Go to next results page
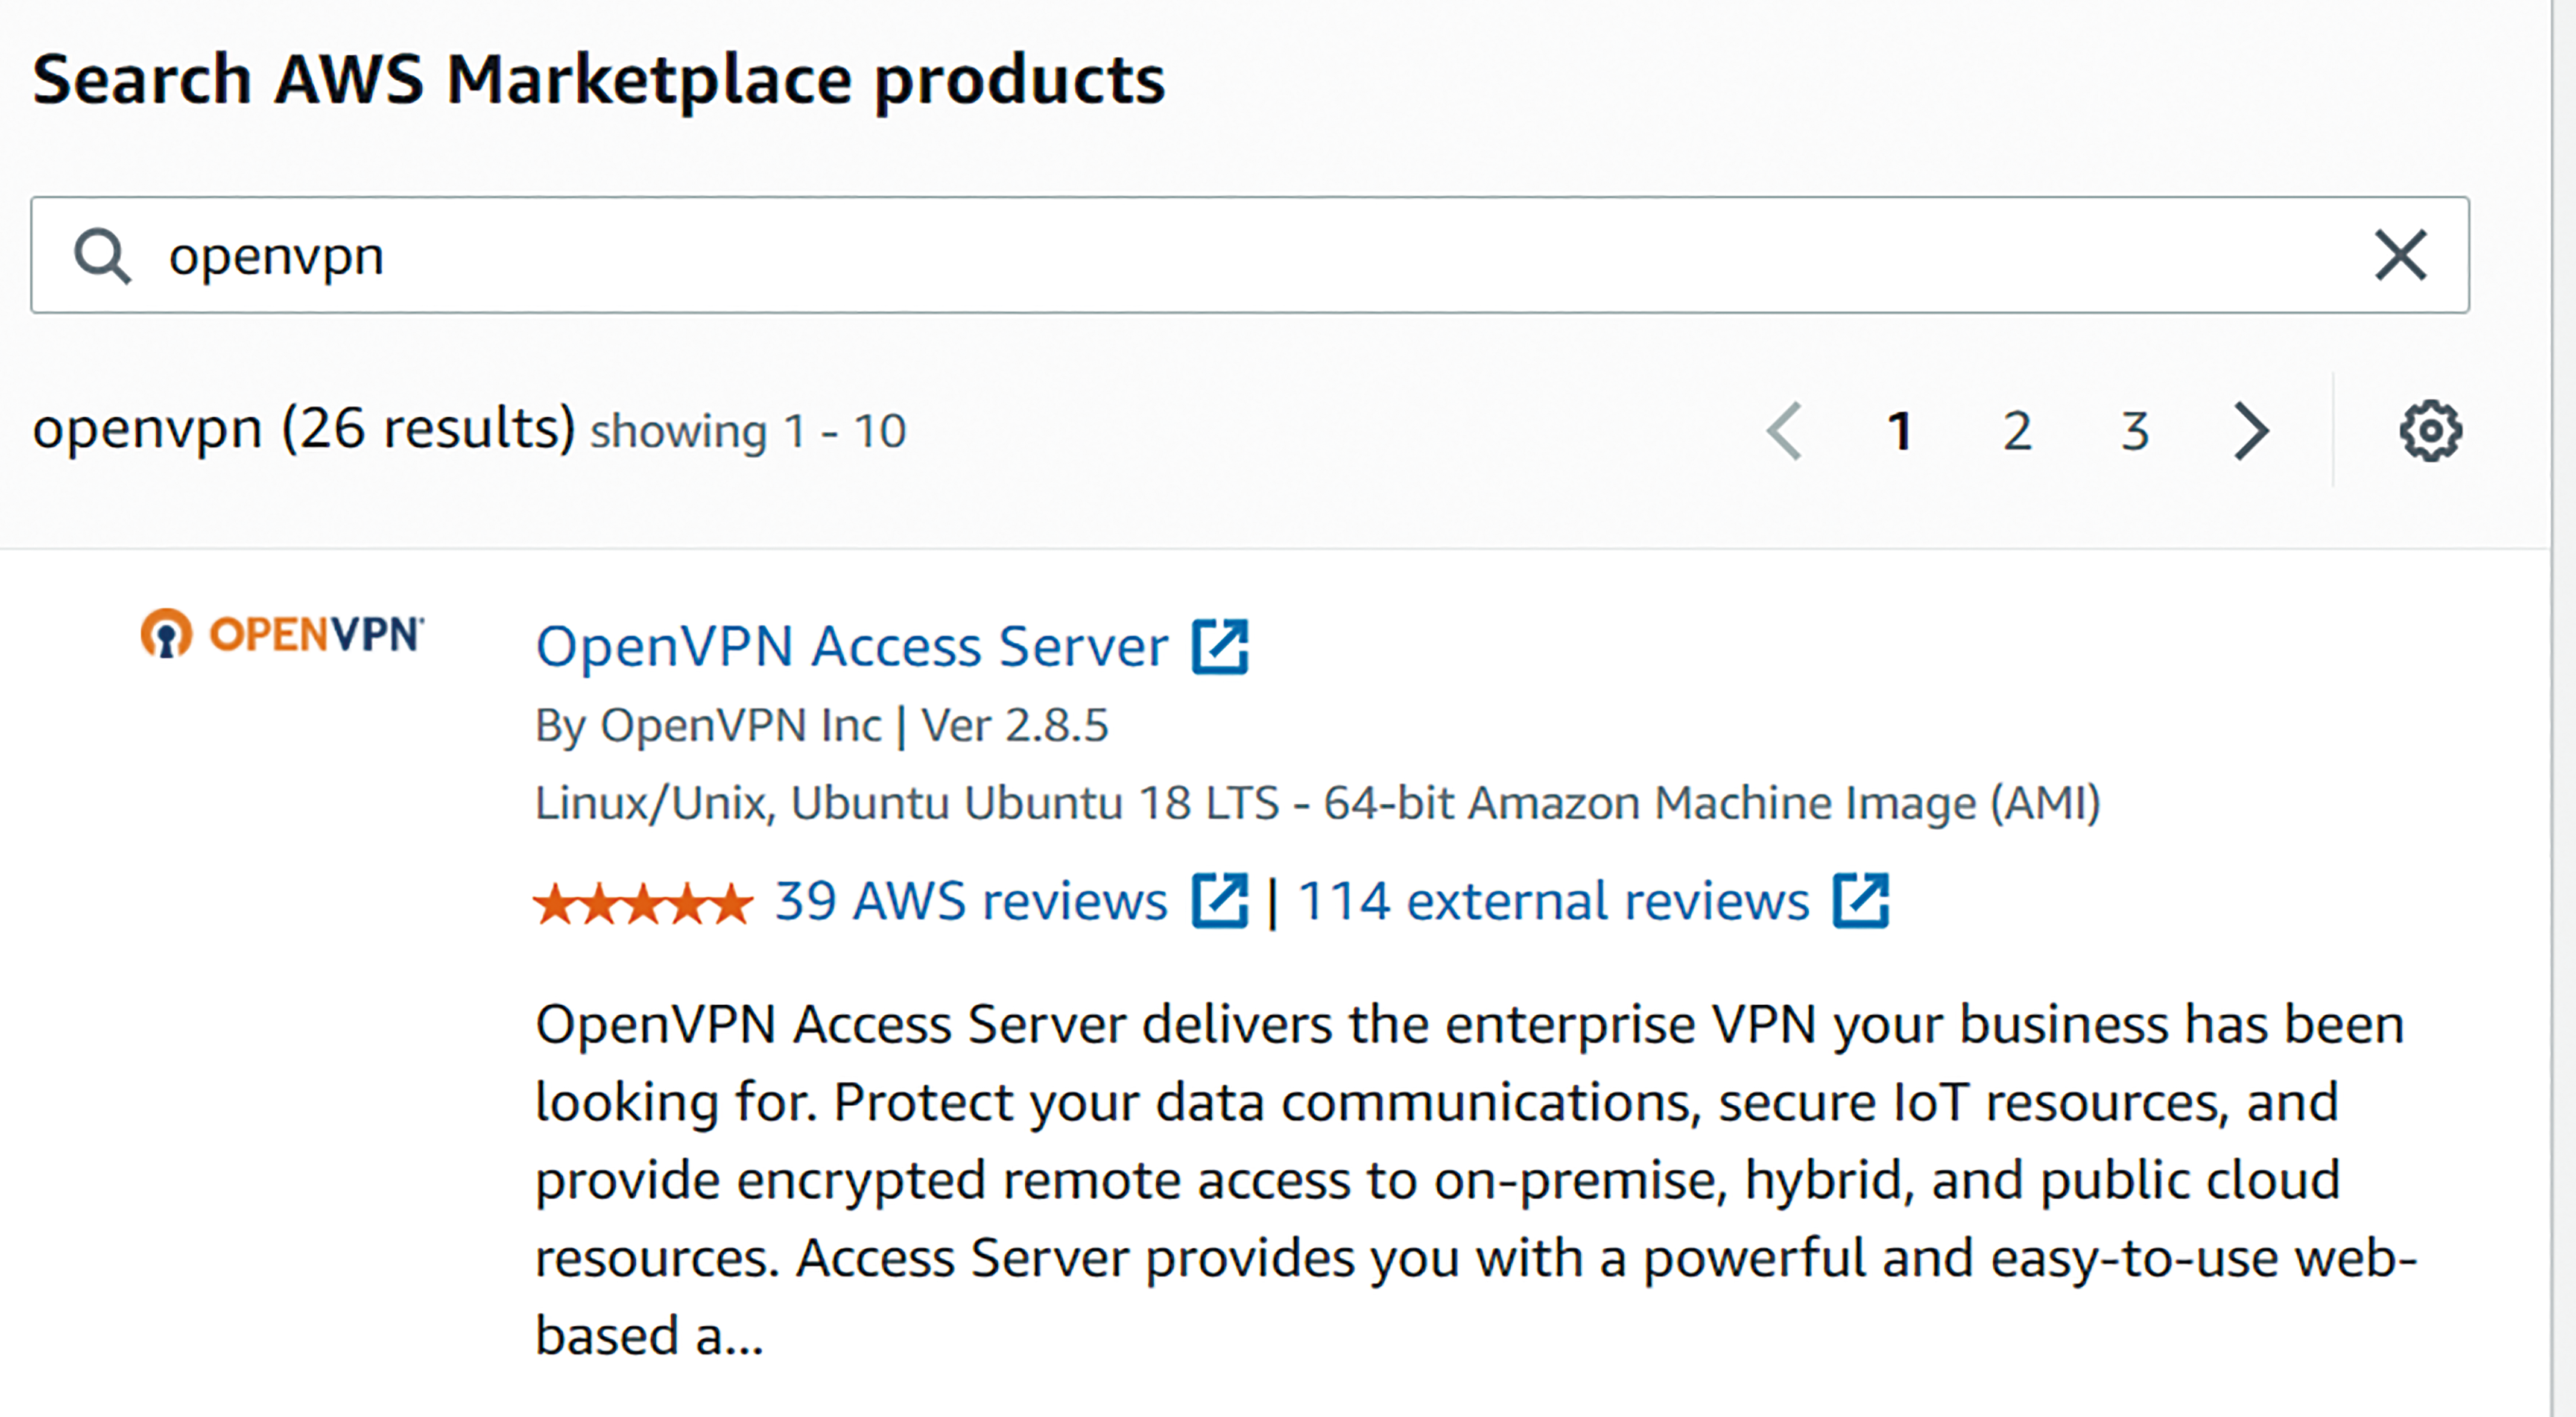 click(x=2252, y=431)
